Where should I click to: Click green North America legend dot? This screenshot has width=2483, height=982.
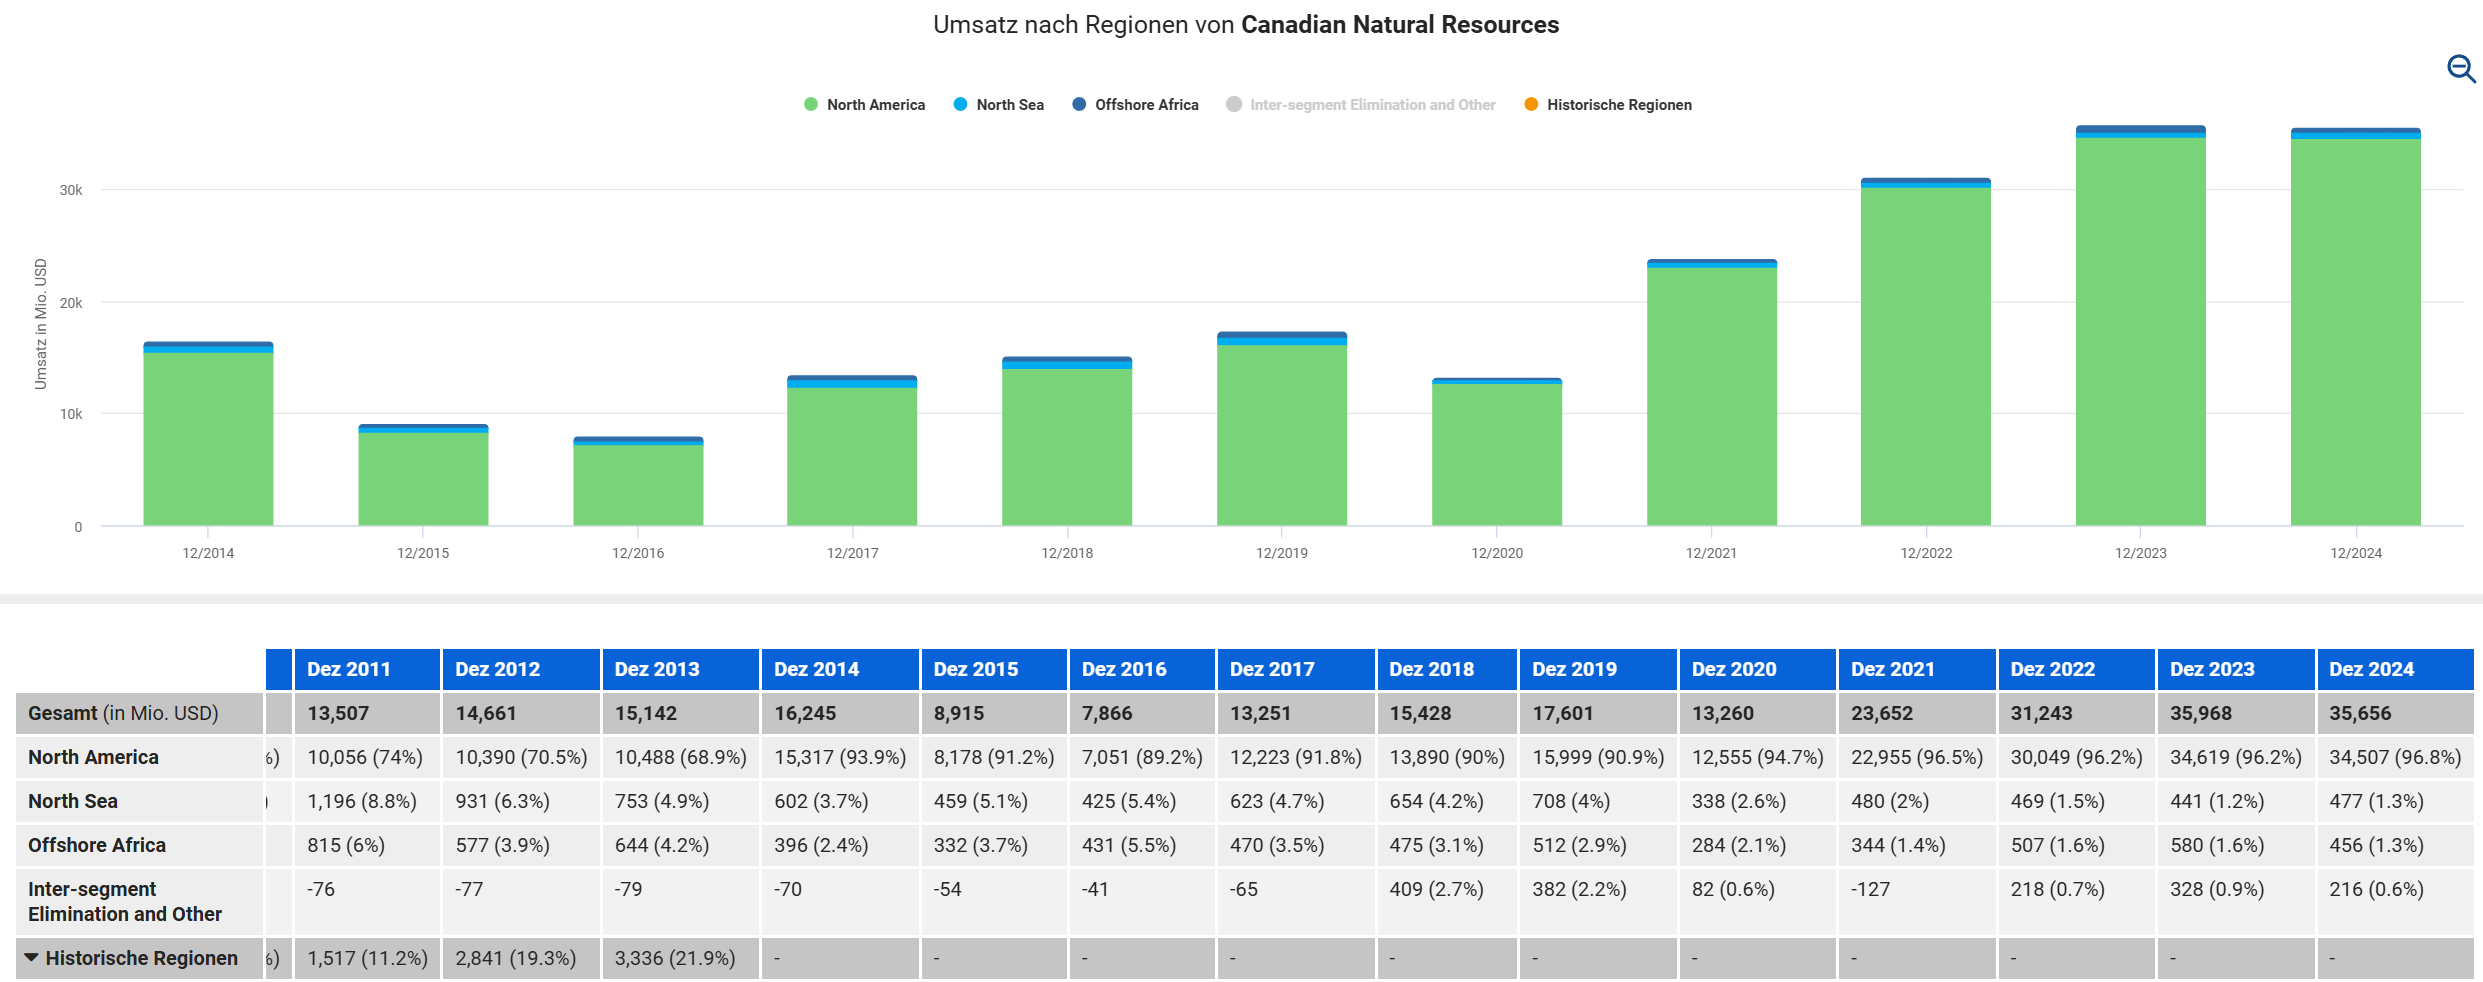[811, 105]
